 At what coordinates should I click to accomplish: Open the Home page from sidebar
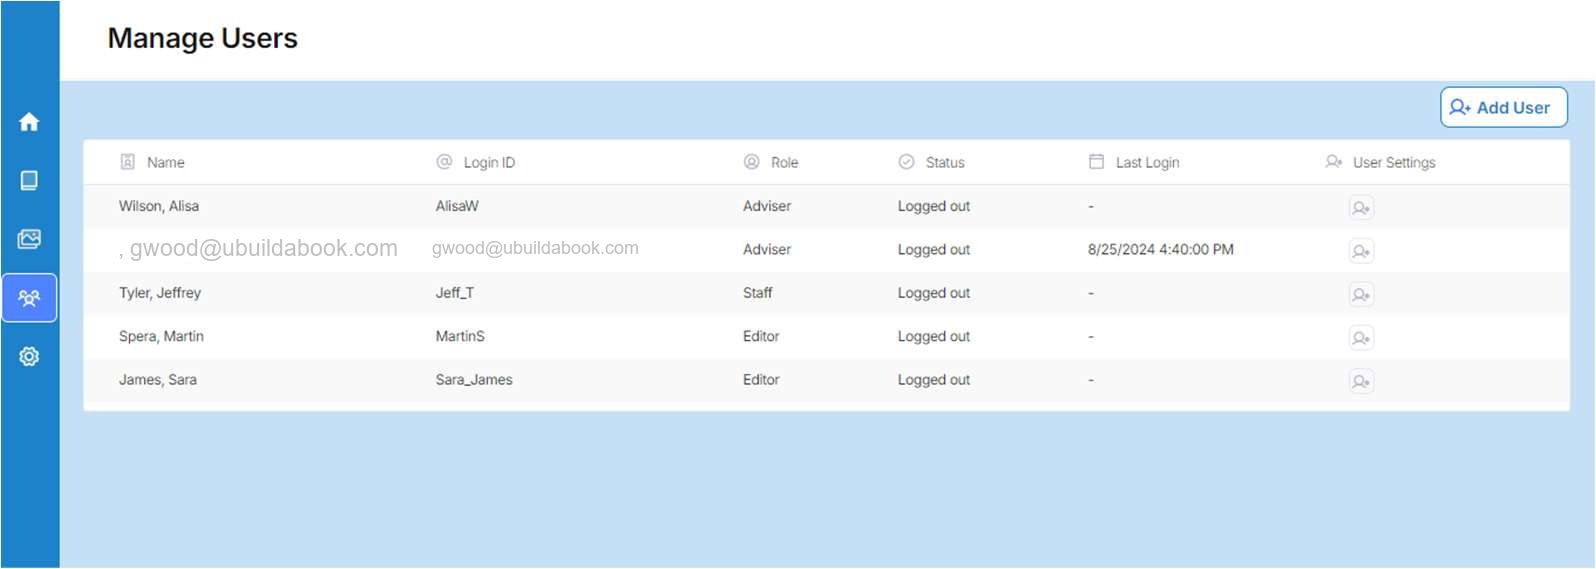(29, 122)
